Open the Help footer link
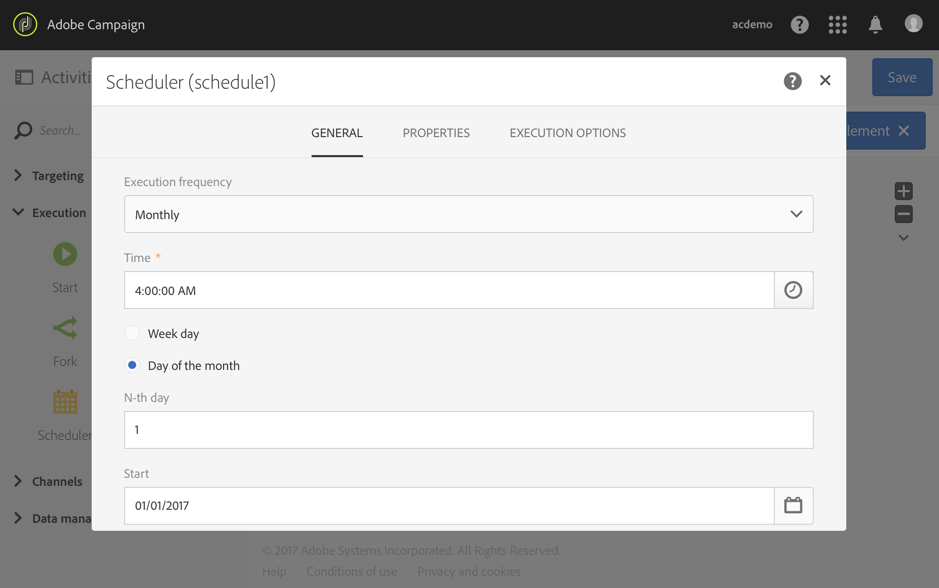 pyautogui.click(x=274, y=572)
